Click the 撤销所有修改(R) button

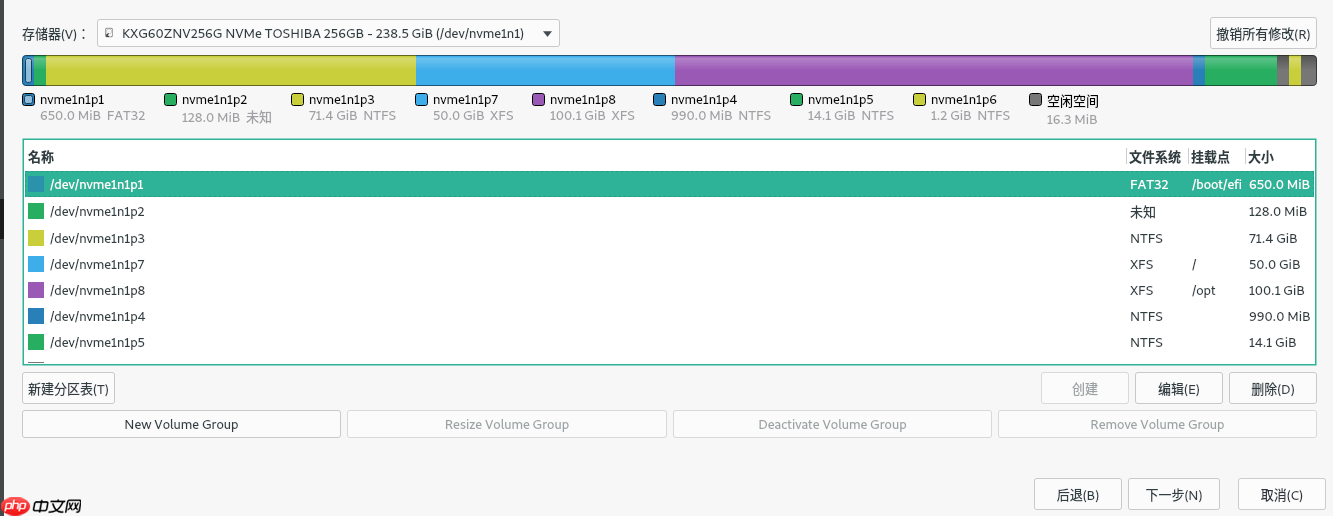click(1263, 33)
